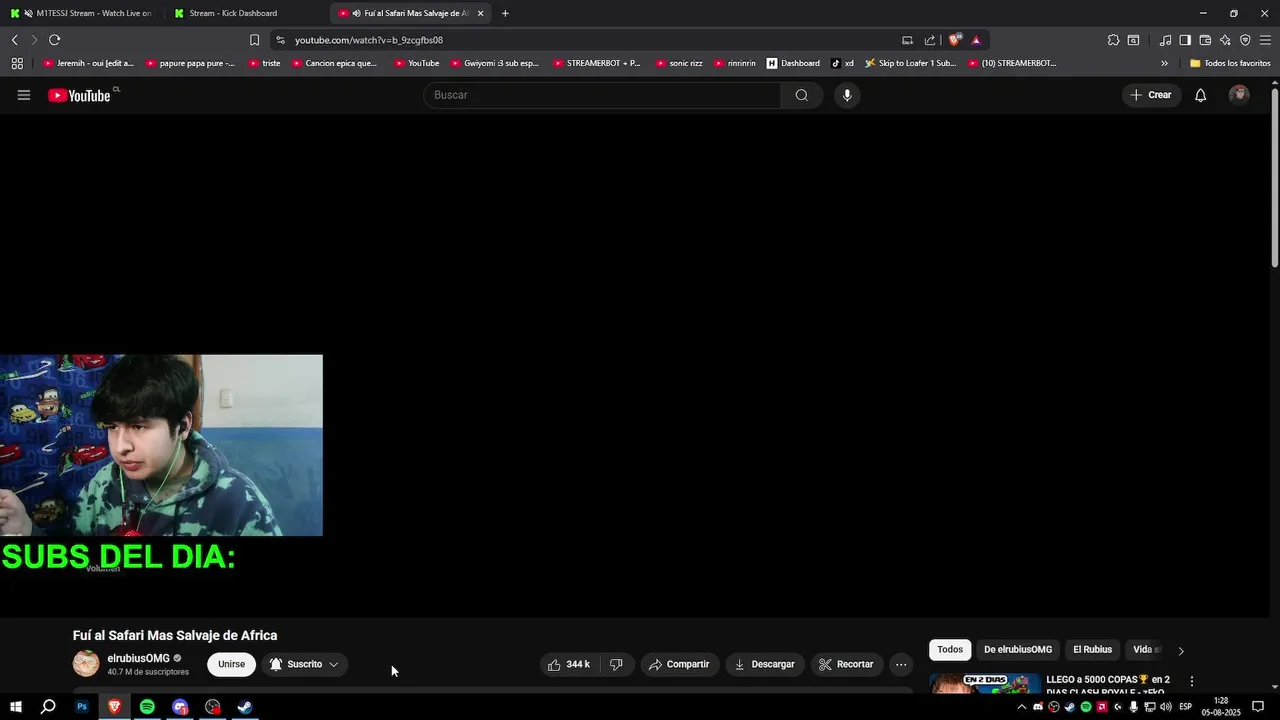Image resolution: width=1280 pixels, height=720 pixels.
Task: Open the extensions puzzle icon
Action: pyautogui.click(x=1113, y=40)
